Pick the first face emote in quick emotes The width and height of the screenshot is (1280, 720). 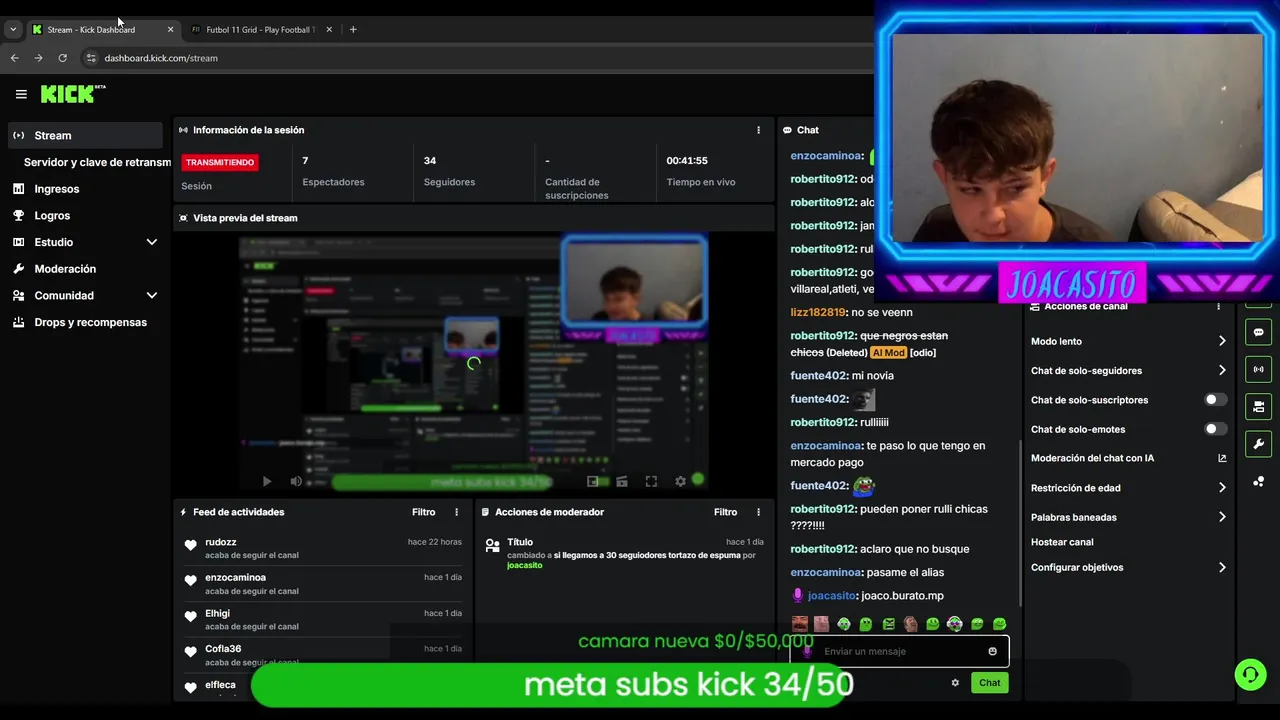click(800, 624)
